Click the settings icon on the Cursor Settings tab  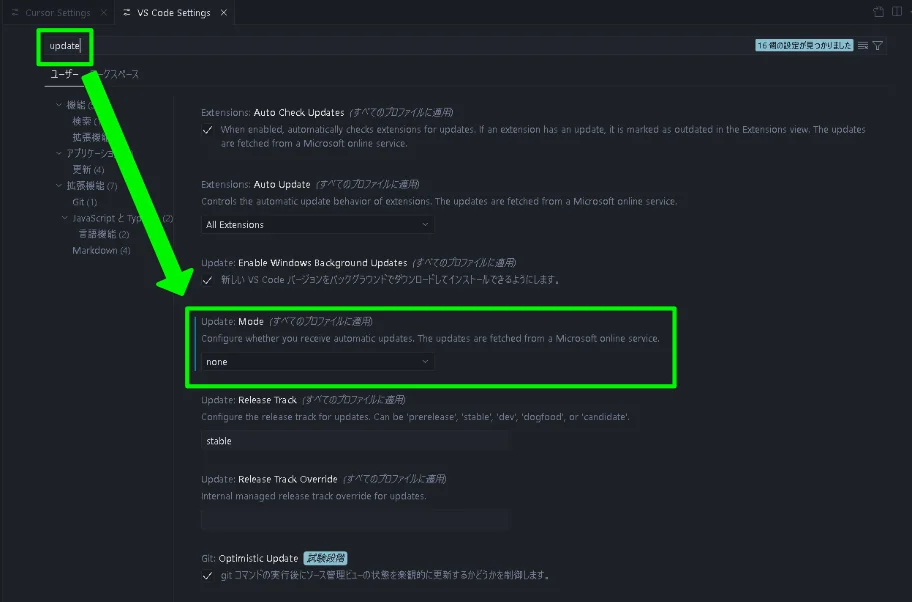point(15,12)
